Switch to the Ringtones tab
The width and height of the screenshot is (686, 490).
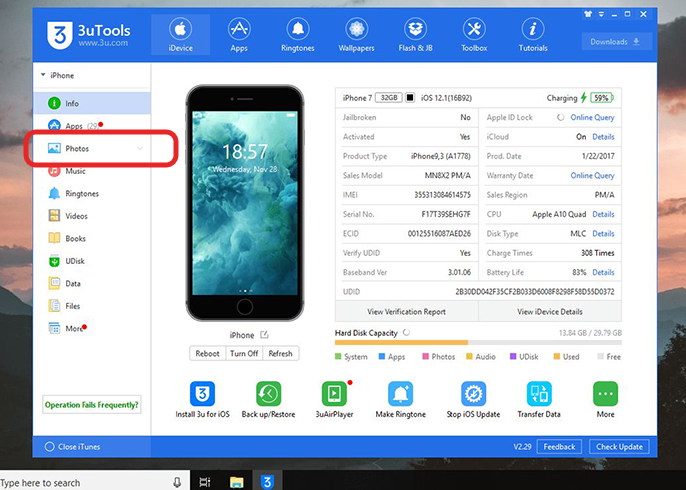(297, 35)
